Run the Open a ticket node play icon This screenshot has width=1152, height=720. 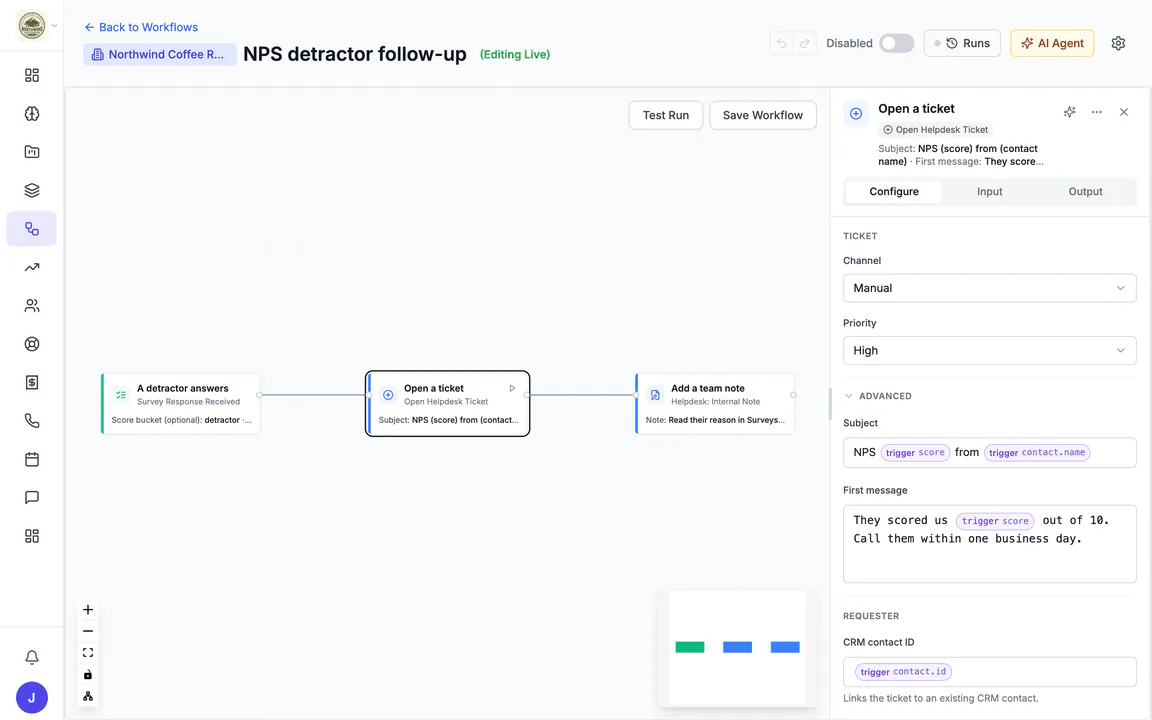[x=512, y=388]
